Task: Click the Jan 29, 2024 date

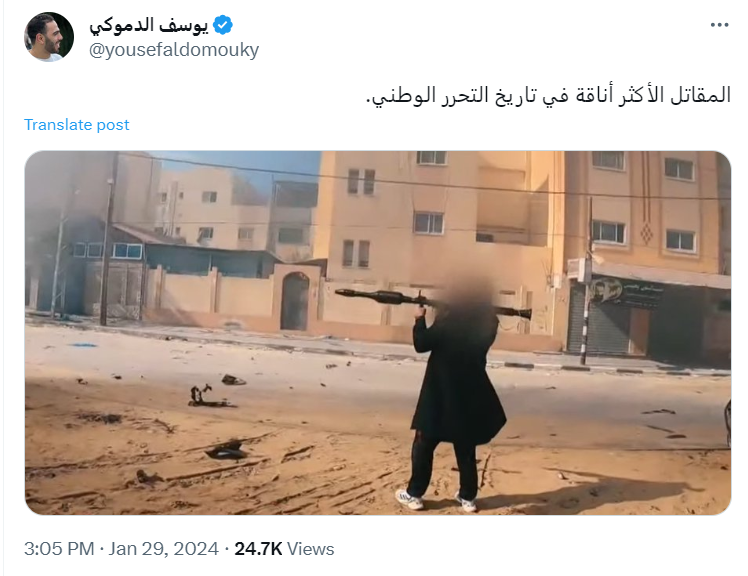Action: coord(163,549)
